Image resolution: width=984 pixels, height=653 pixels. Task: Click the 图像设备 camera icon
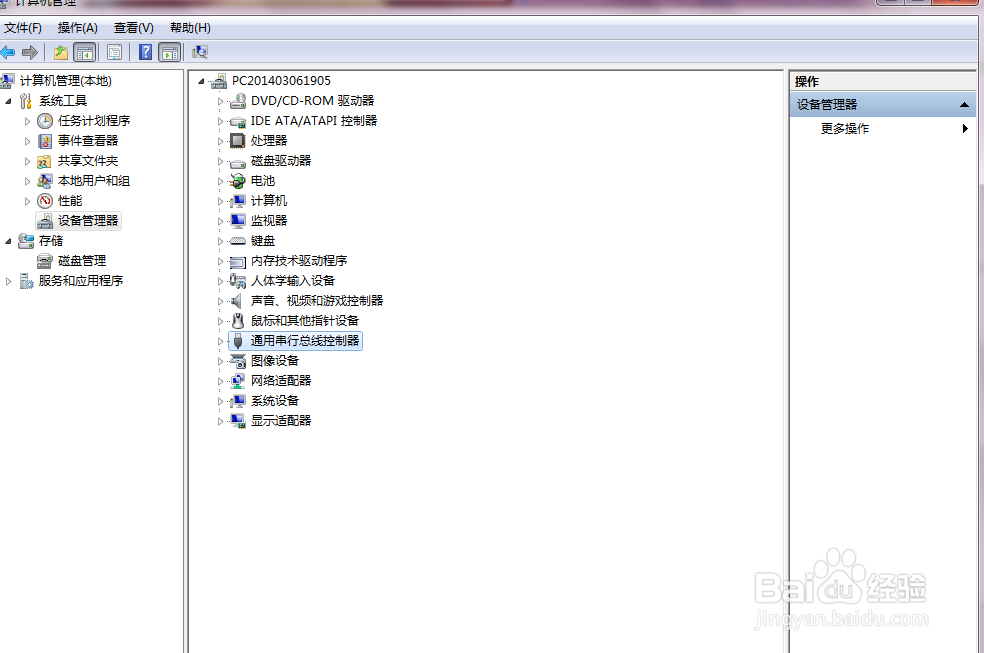pyautogui.click(x=237, y=361)
